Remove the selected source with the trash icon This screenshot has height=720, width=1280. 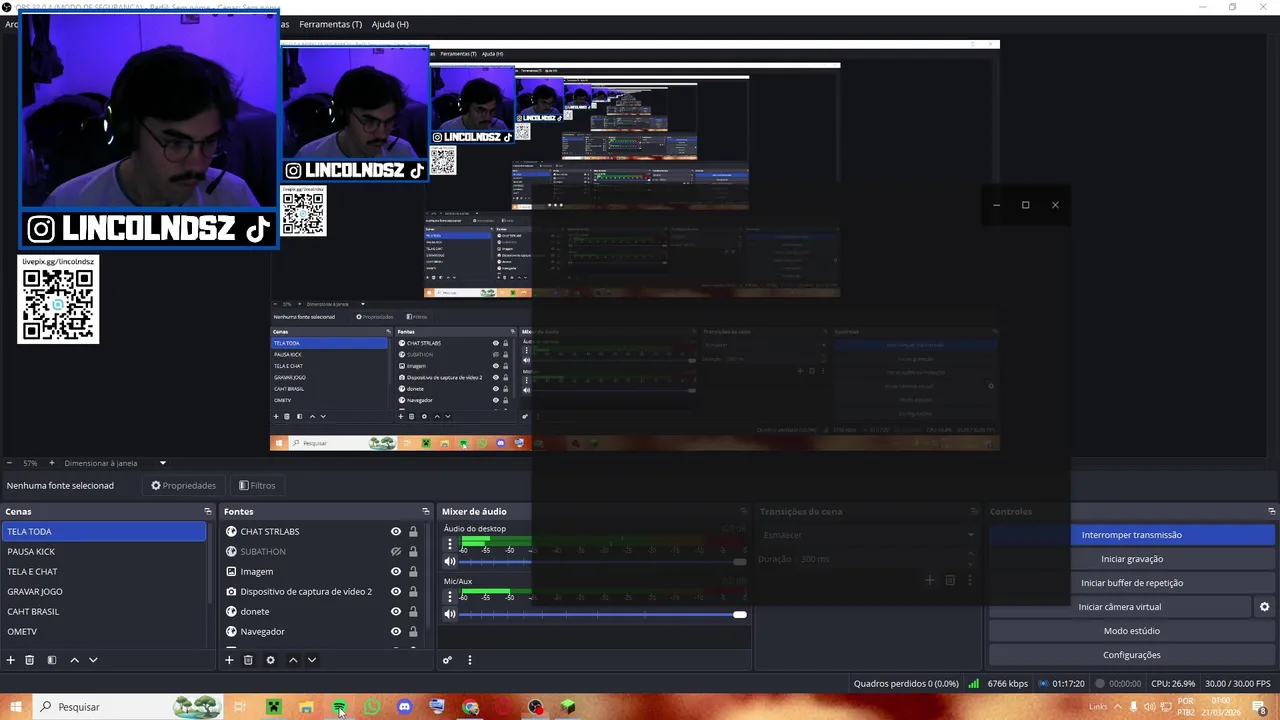pos(248,660)
